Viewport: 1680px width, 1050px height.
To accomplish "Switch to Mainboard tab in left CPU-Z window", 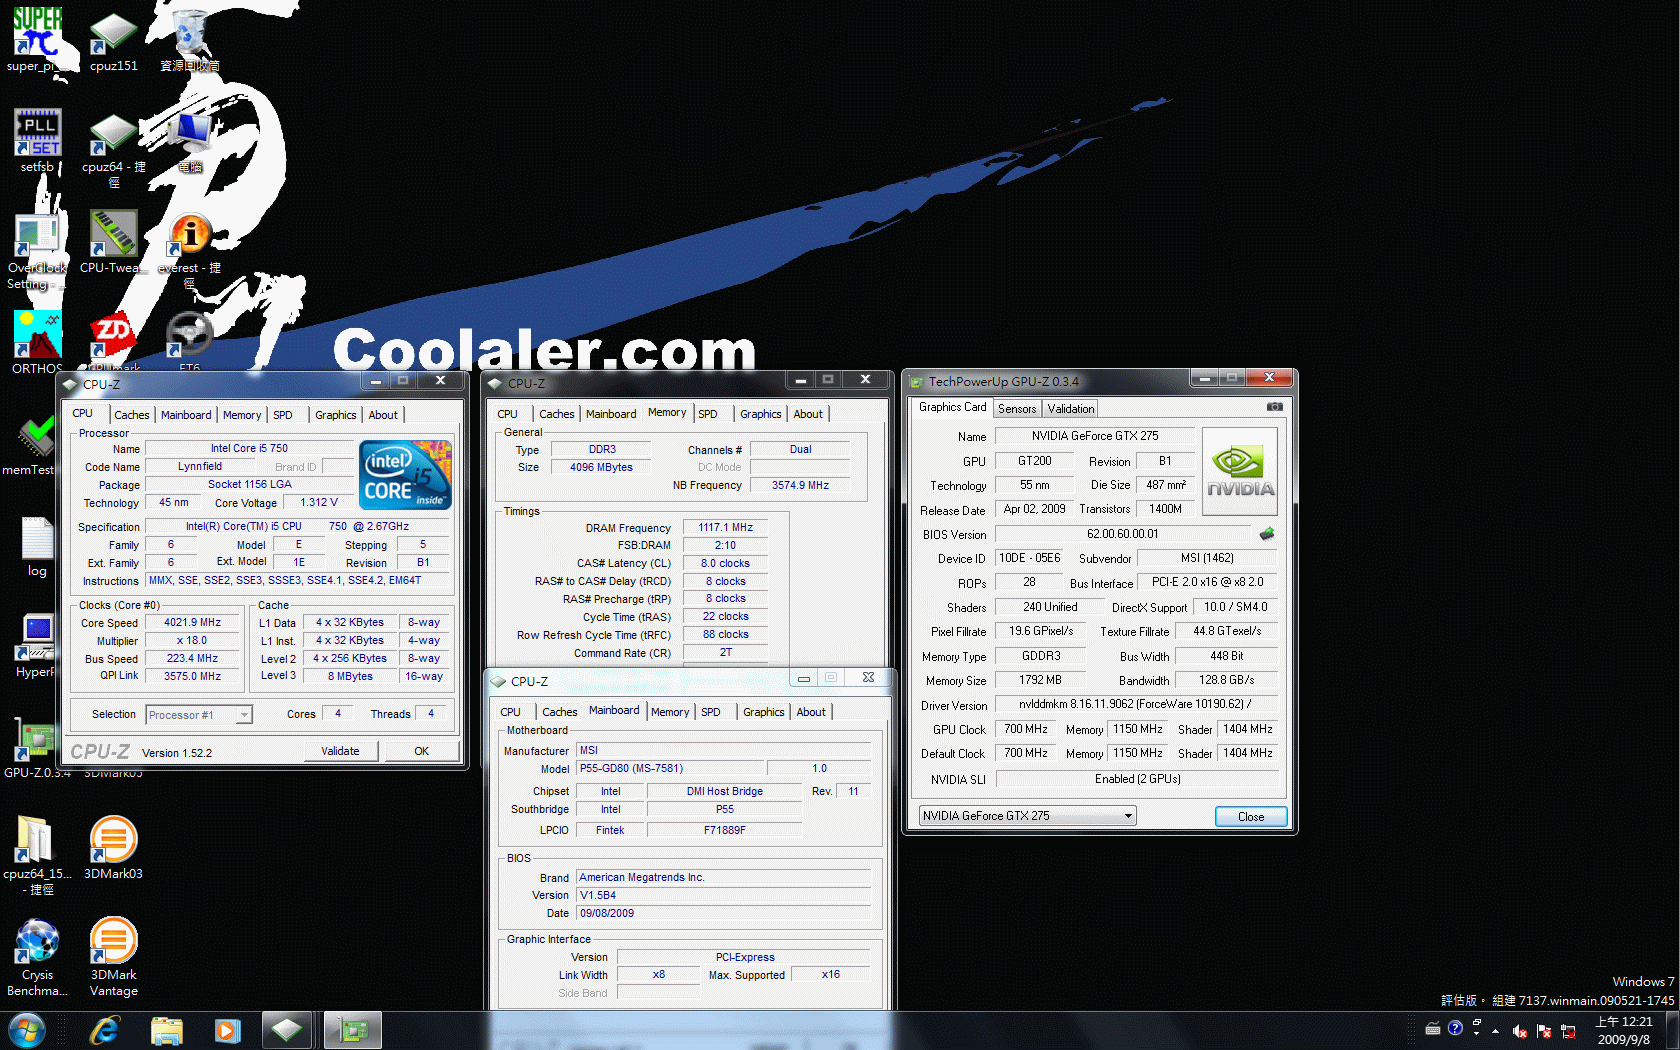I will click(186, 415).
